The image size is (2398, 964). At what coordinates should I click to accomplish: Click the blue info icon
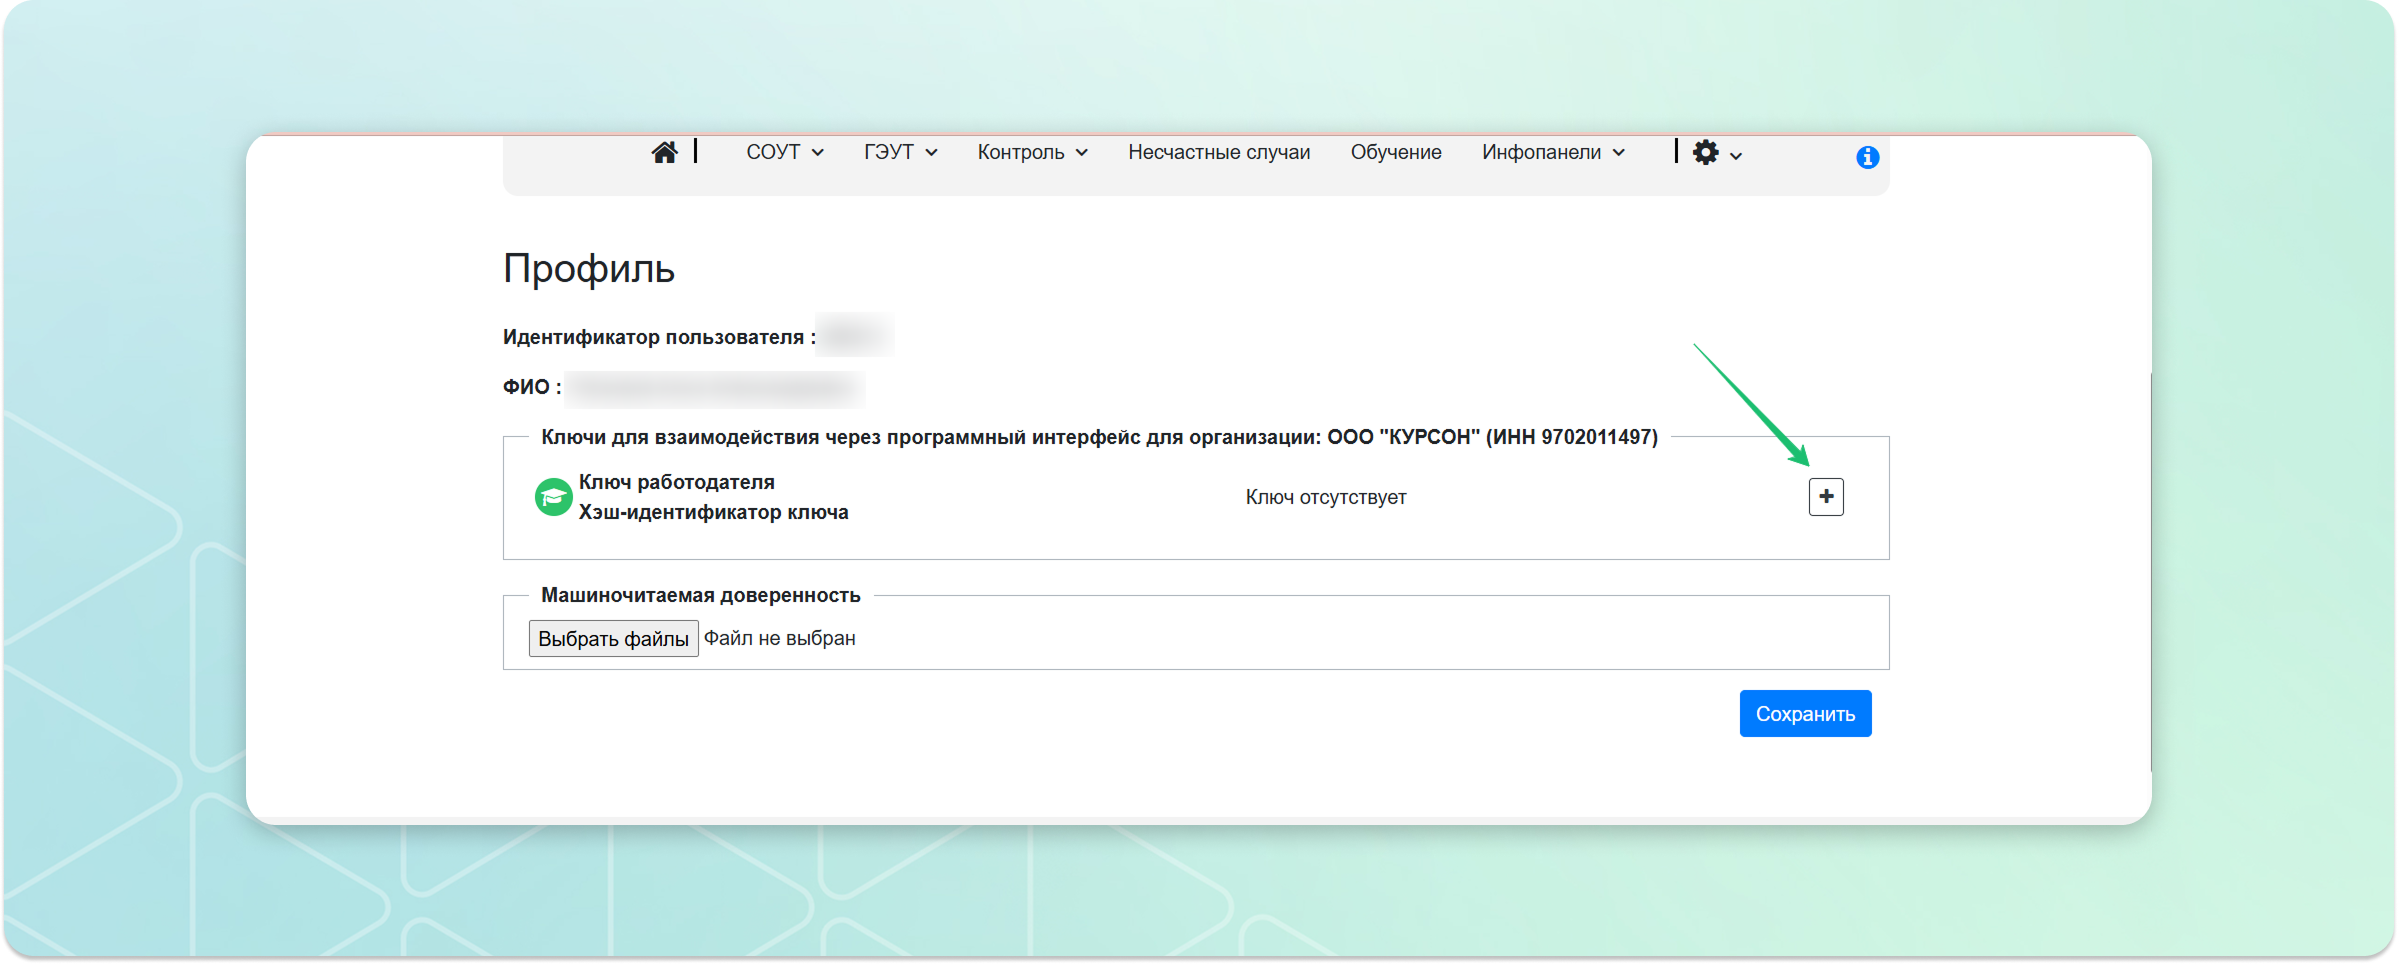1867,157
